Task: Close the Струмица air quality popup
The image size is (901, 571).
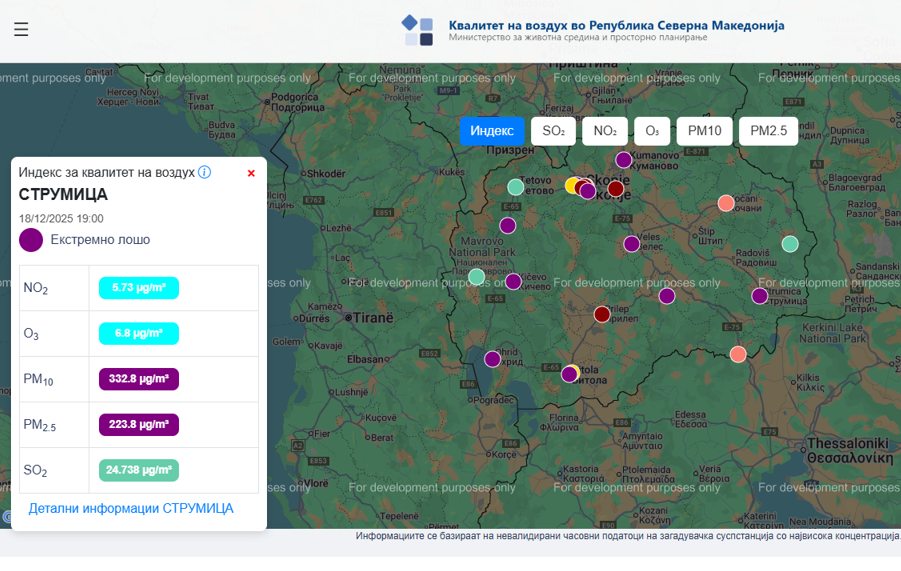Action: [251, 173]
